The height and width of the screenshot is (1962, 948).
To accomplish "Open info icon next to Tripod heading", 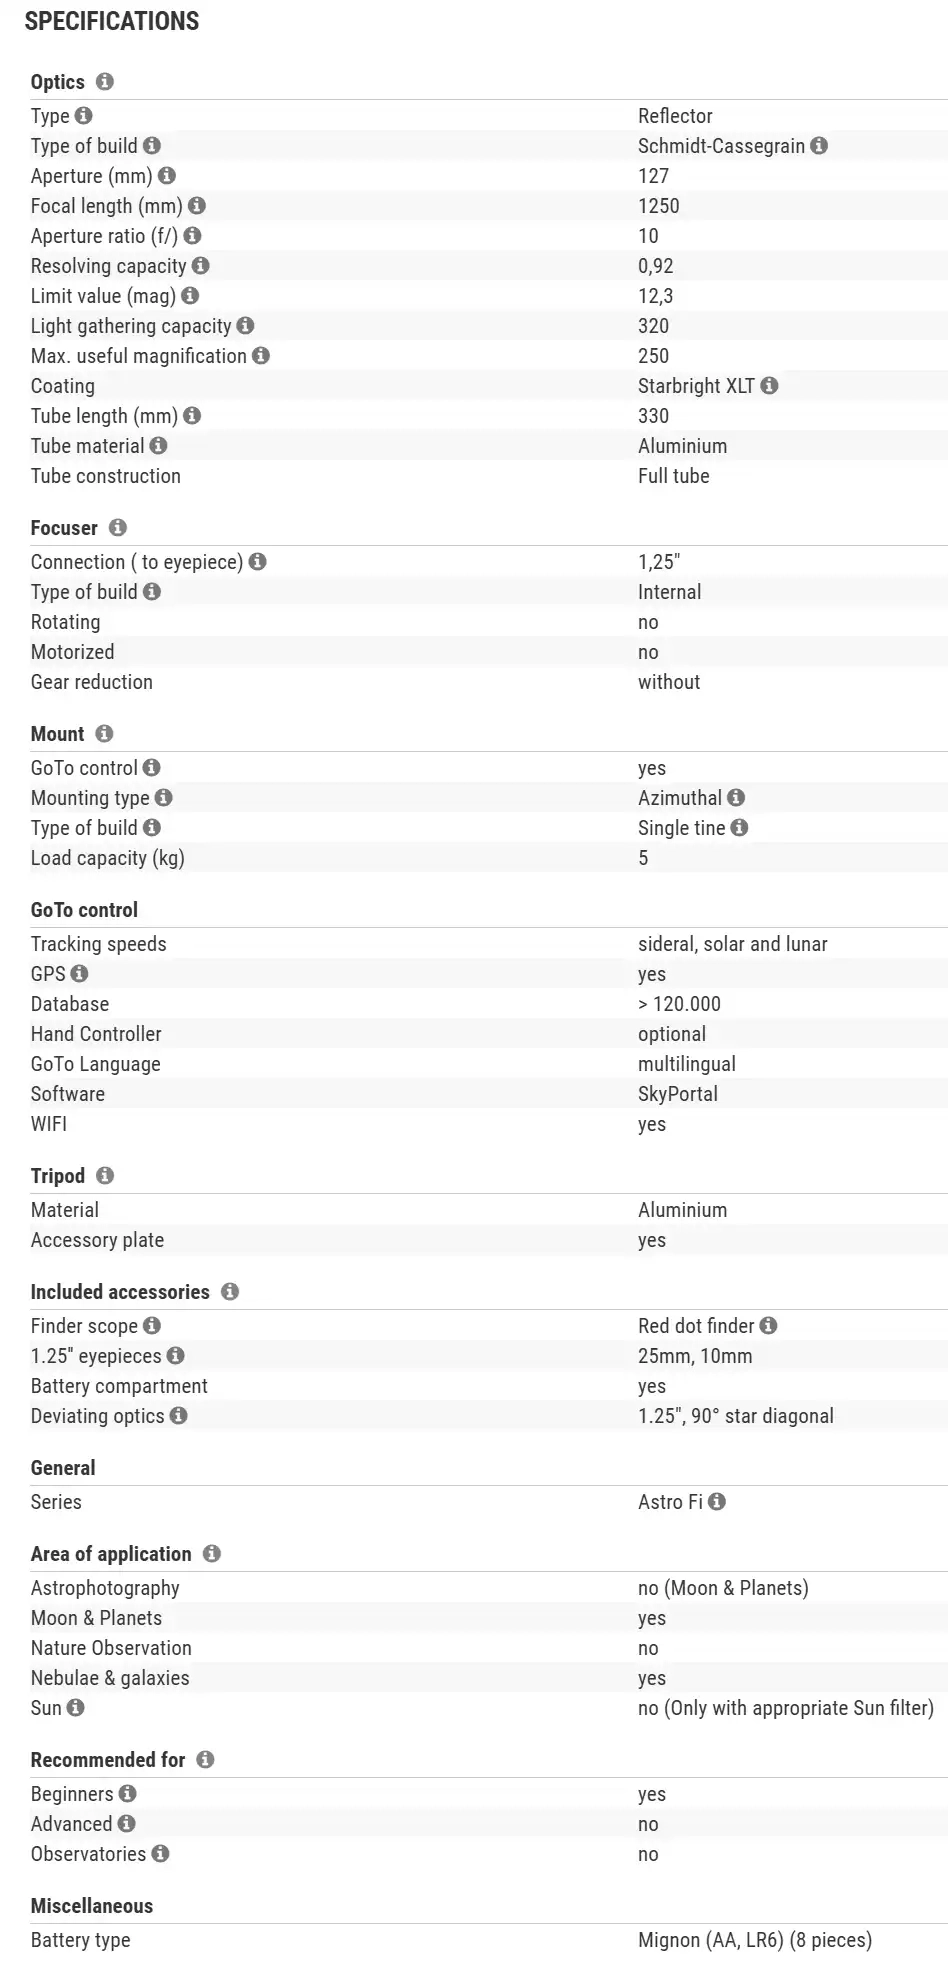I will click(105, 1176).
